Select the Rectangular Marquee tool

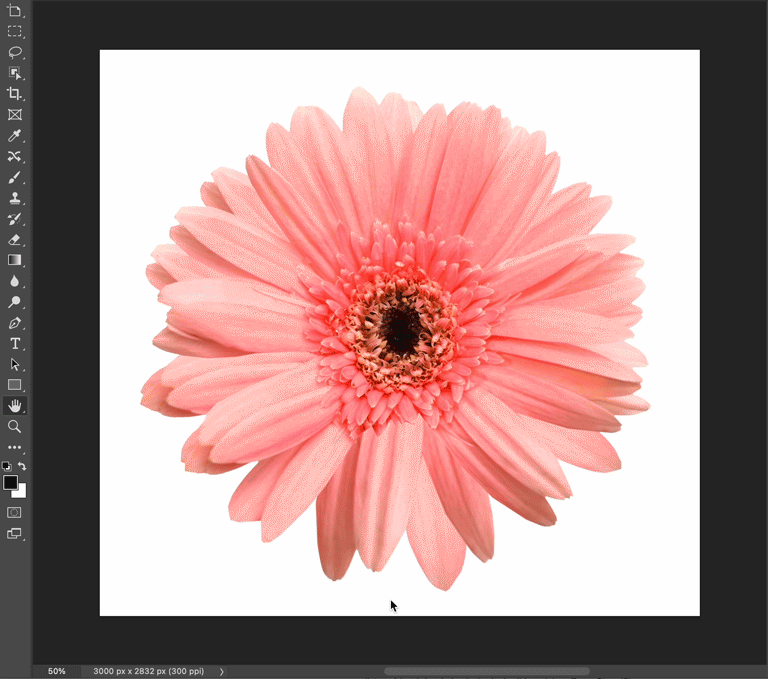pyautogui.click(x=15, y=31)
